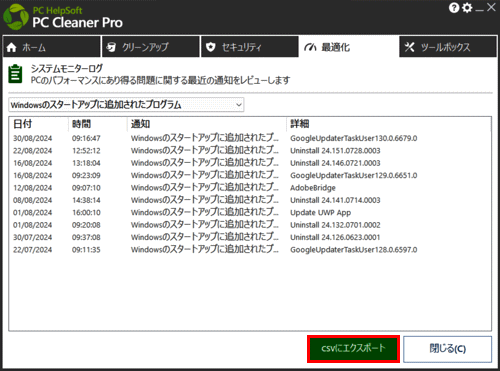The height and width of the screenshot is (371, 500).
Task: Click the optimization speedometer icon
Action: tap(310, 48)
